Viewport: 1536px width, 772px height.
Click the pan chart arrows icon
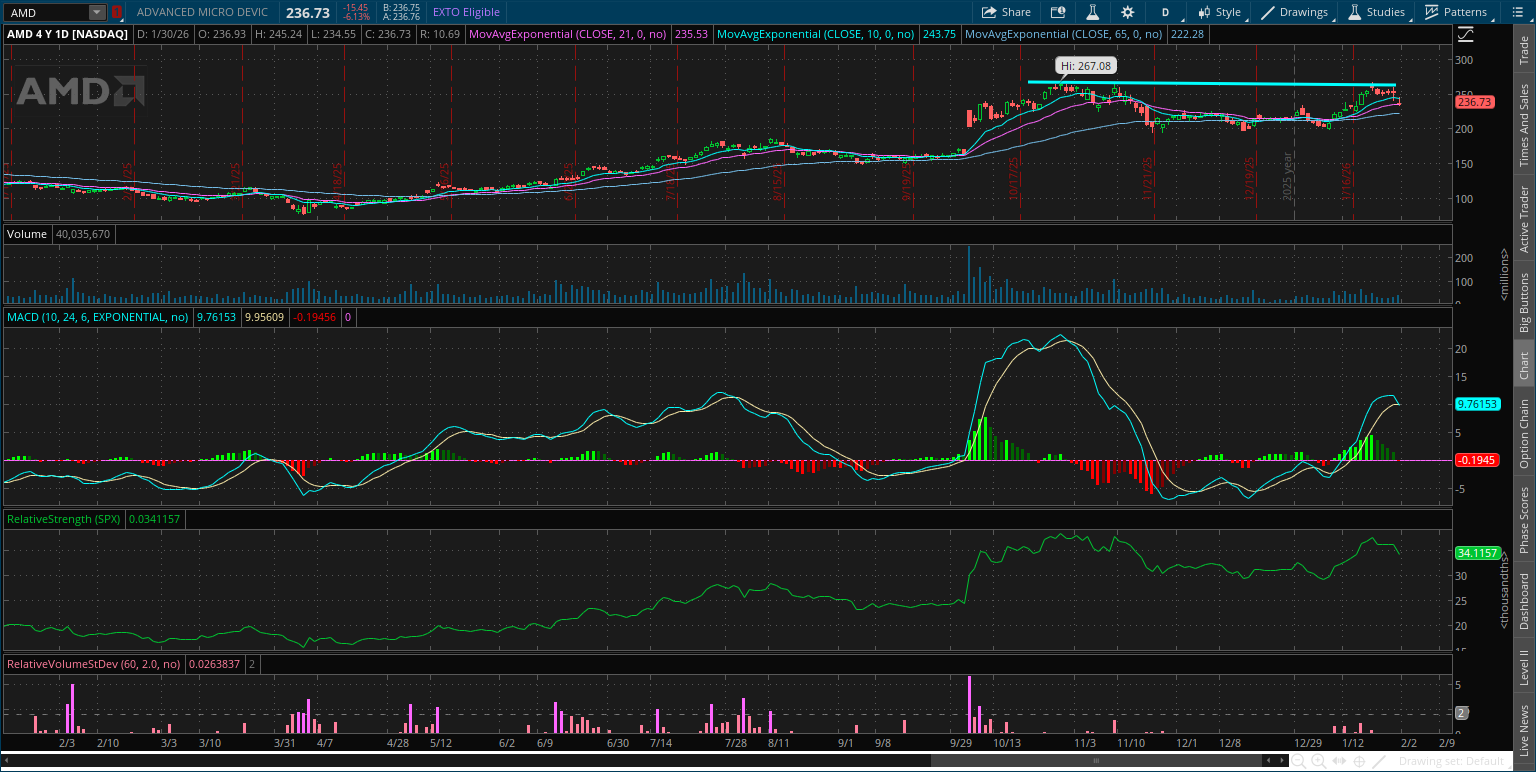click(1339, 761)
